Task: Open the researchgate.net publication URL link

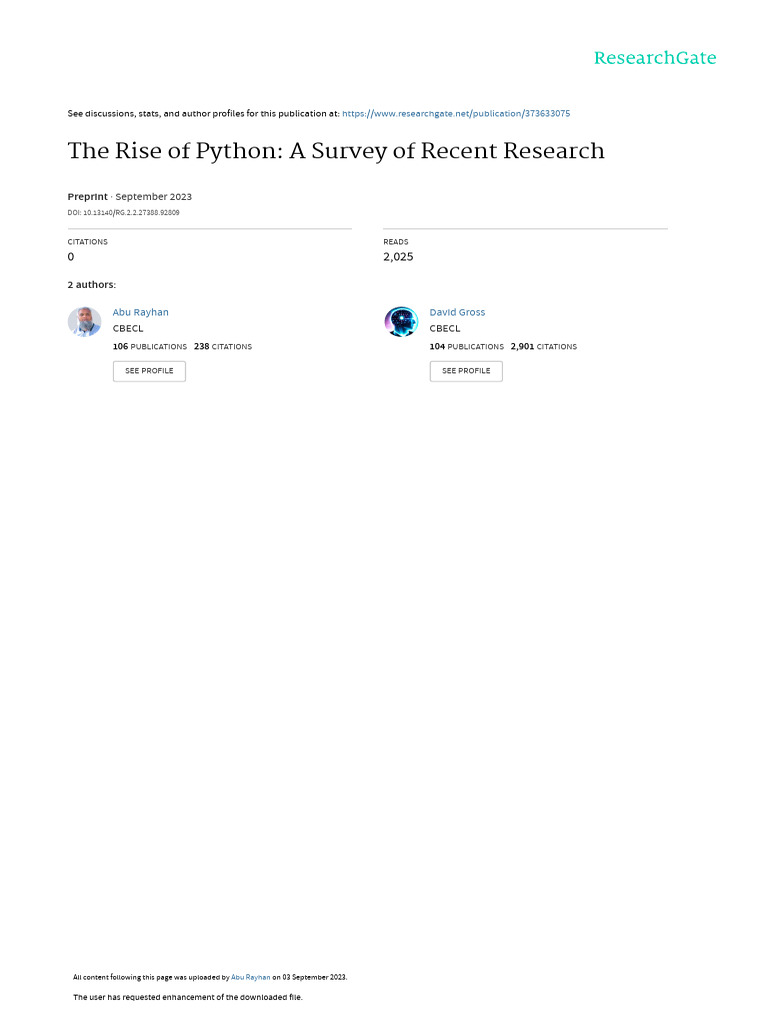Action: (x=456, y=114)
